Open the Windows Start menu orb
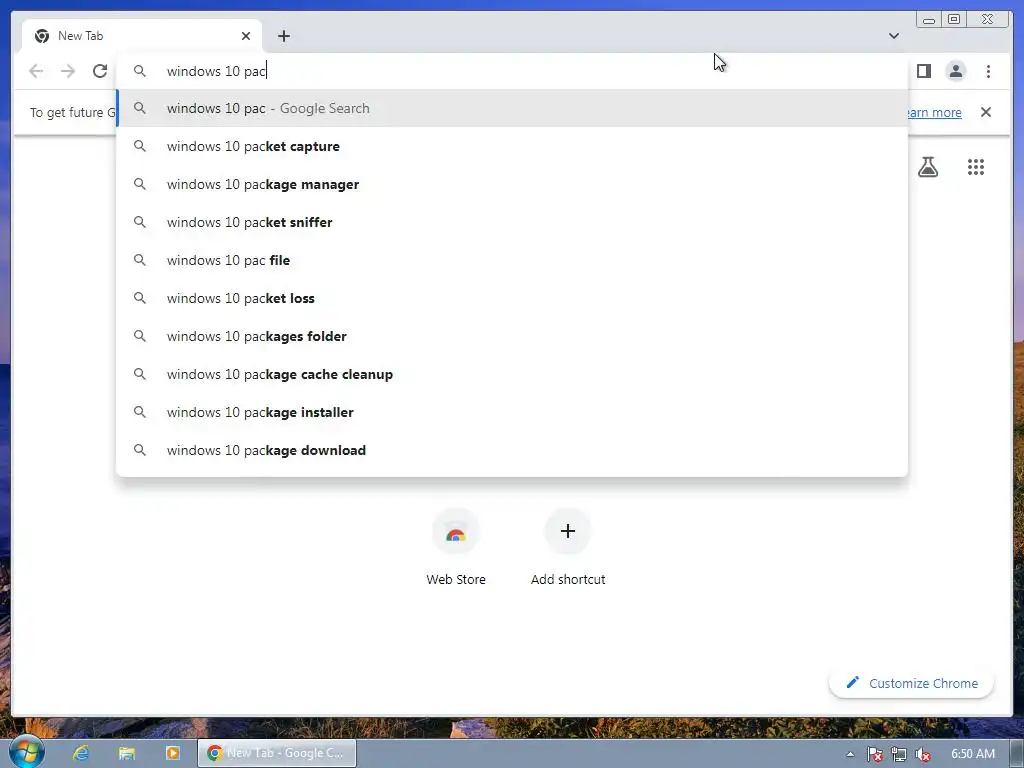The image size is (1024, 768). coord(27,752)
